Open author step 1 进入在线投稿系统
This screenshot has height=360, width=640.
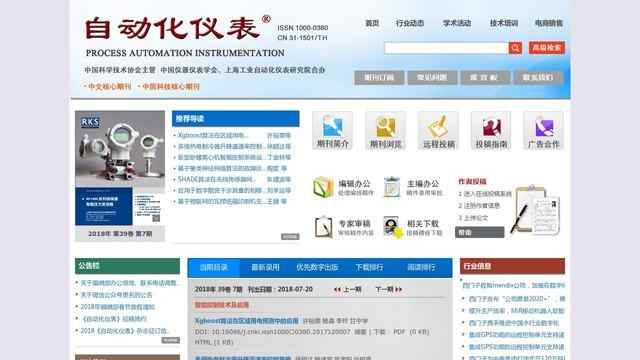pyautogui.click(x=485, y=194)
